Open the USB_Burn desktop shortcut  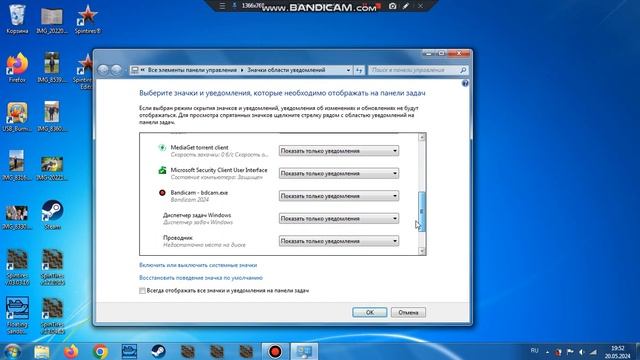point(17,117)
